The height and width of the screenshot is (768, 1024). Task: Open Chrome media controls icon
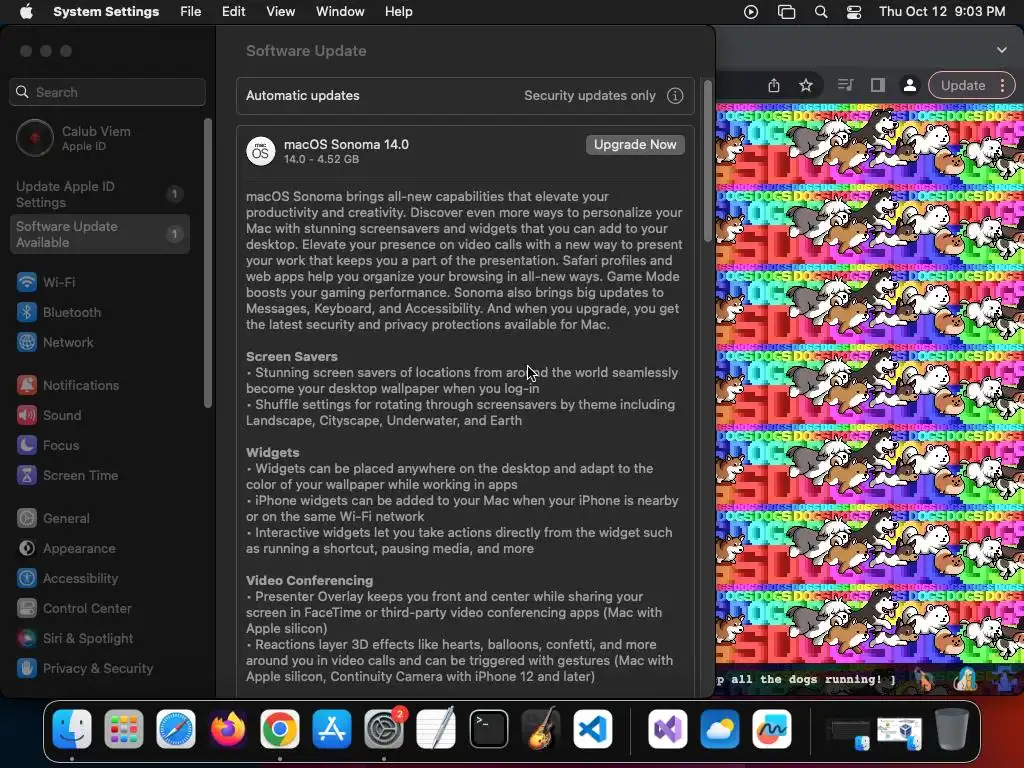tap(845, 85)
